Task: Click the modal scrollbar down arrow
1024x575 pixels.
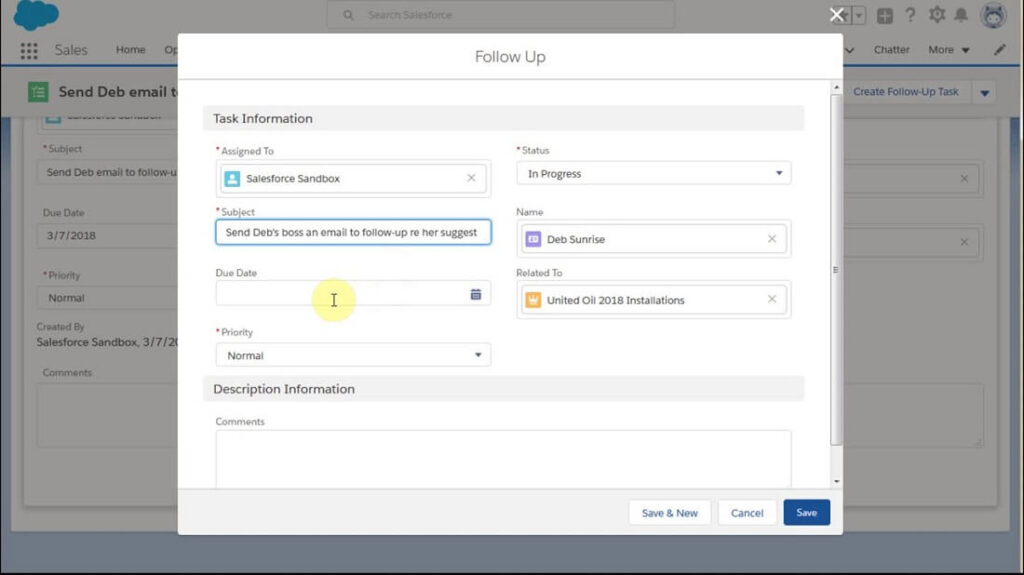Action: click(837, 482)
